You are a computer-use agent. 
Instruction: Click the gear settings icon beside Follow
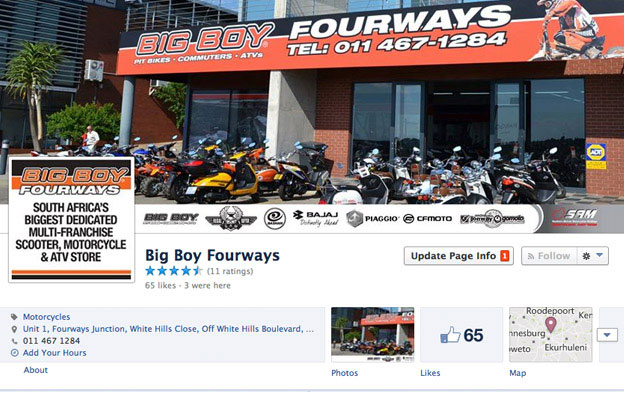[x=586, y=256]
